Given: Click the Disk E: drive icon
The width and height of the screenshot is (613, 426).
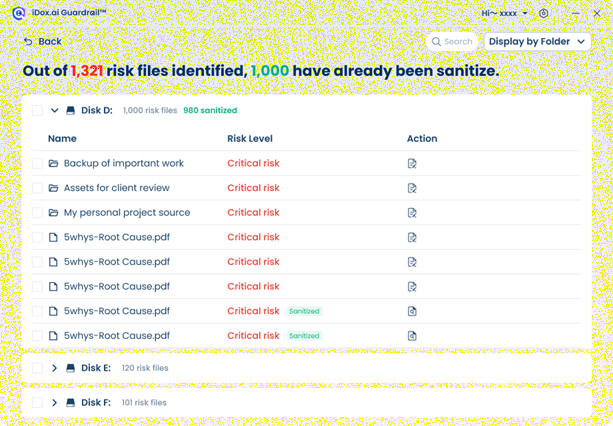Looking at the screenshot, I should pyautogui.click(x=70, y=368).
